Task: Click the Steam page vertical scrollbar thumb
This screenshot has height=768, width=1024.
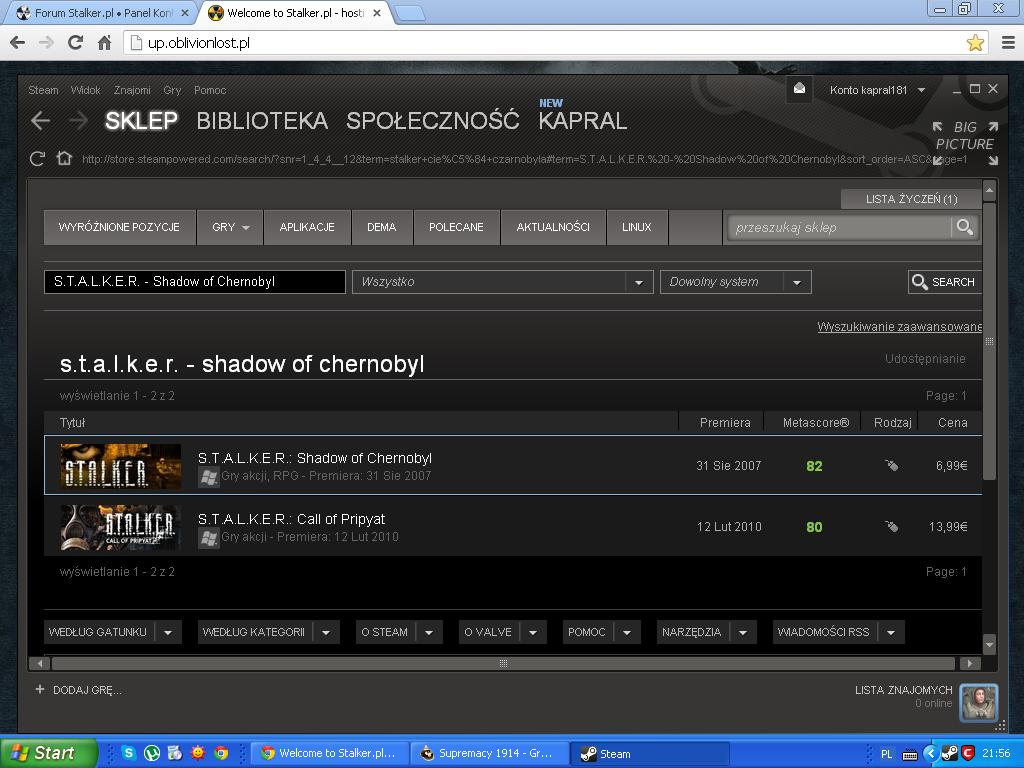Action: point(989,342)
